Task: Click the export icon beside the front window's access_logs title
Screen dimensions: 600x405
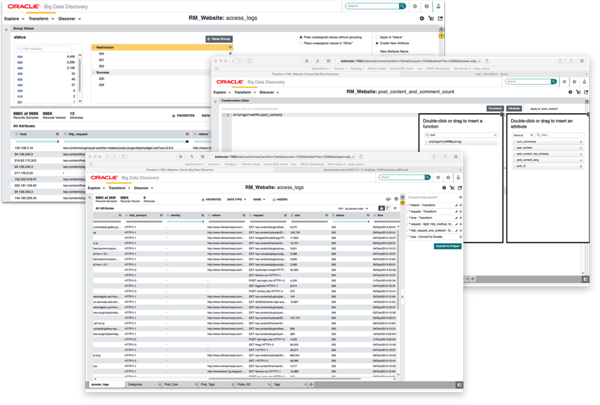Action: pos(460,188)
